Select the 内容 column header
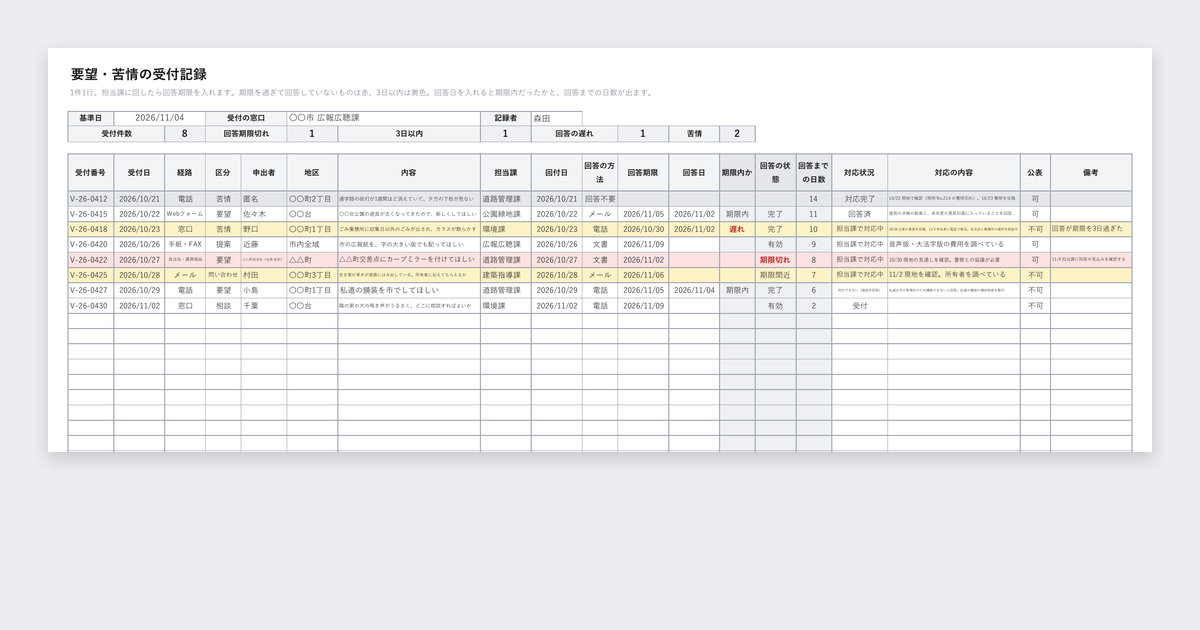This screenshot has width=1200, height=630. coord(408,172)
